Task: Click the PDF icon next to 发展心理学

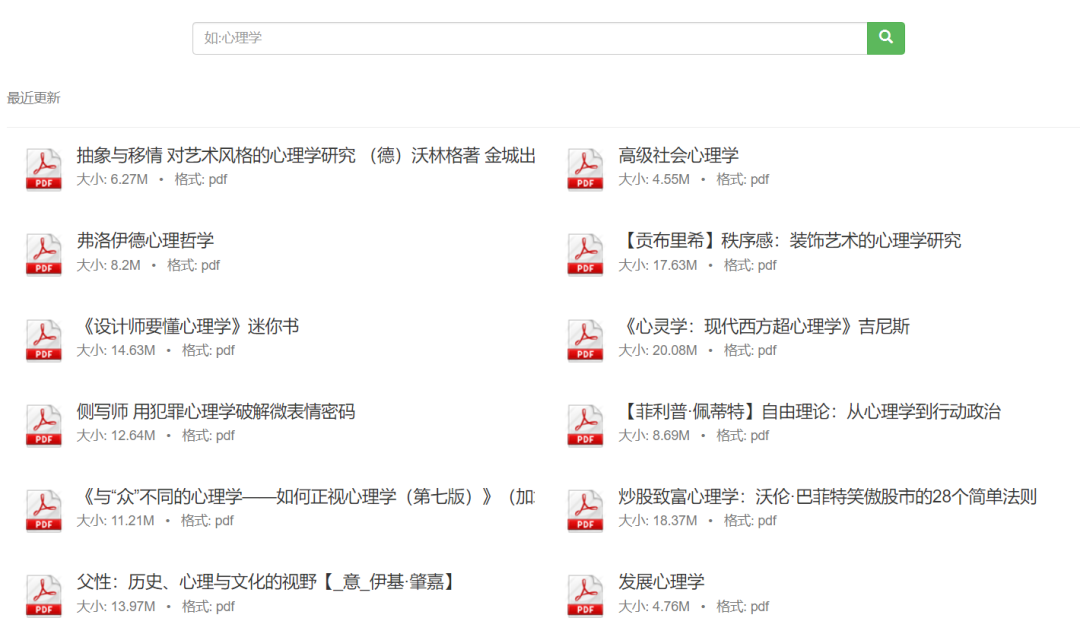Action: pos(584,593)
